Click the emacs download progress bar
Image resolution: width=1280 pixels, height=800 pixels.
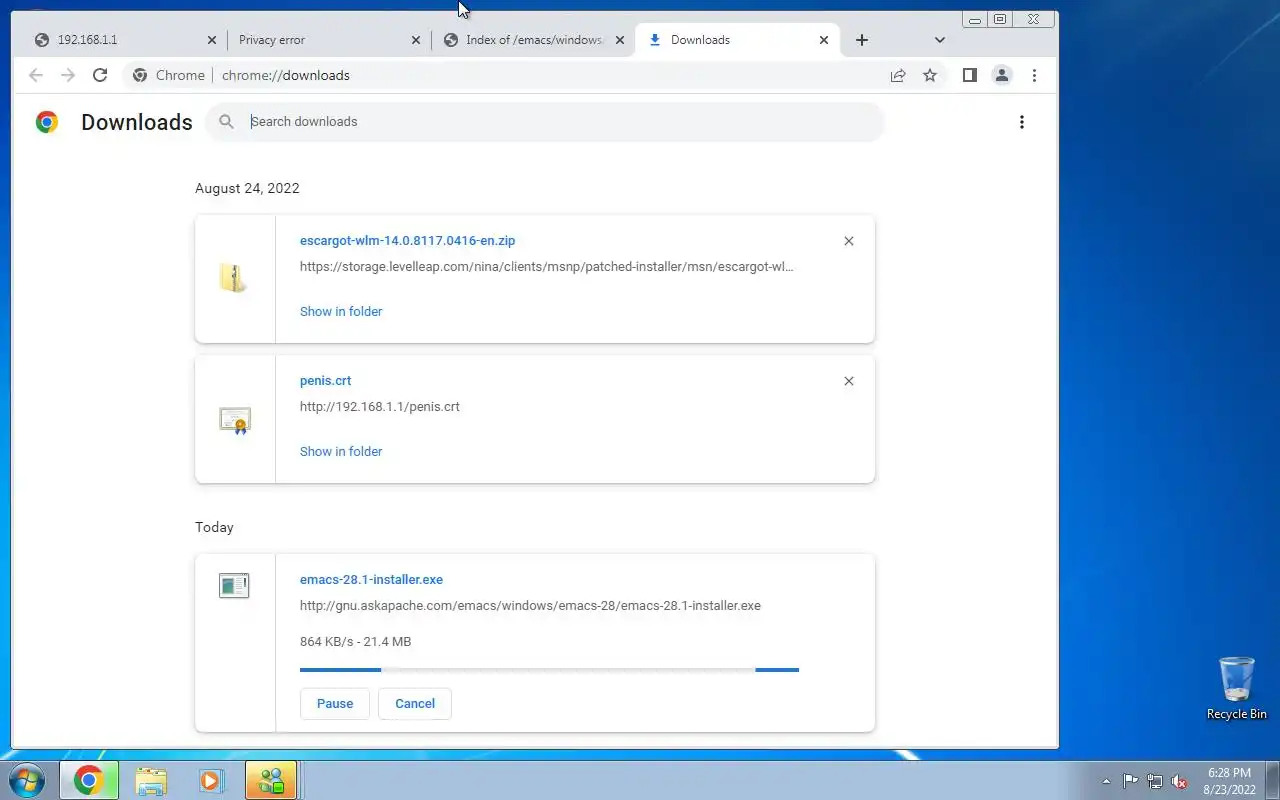pos(549,670)
